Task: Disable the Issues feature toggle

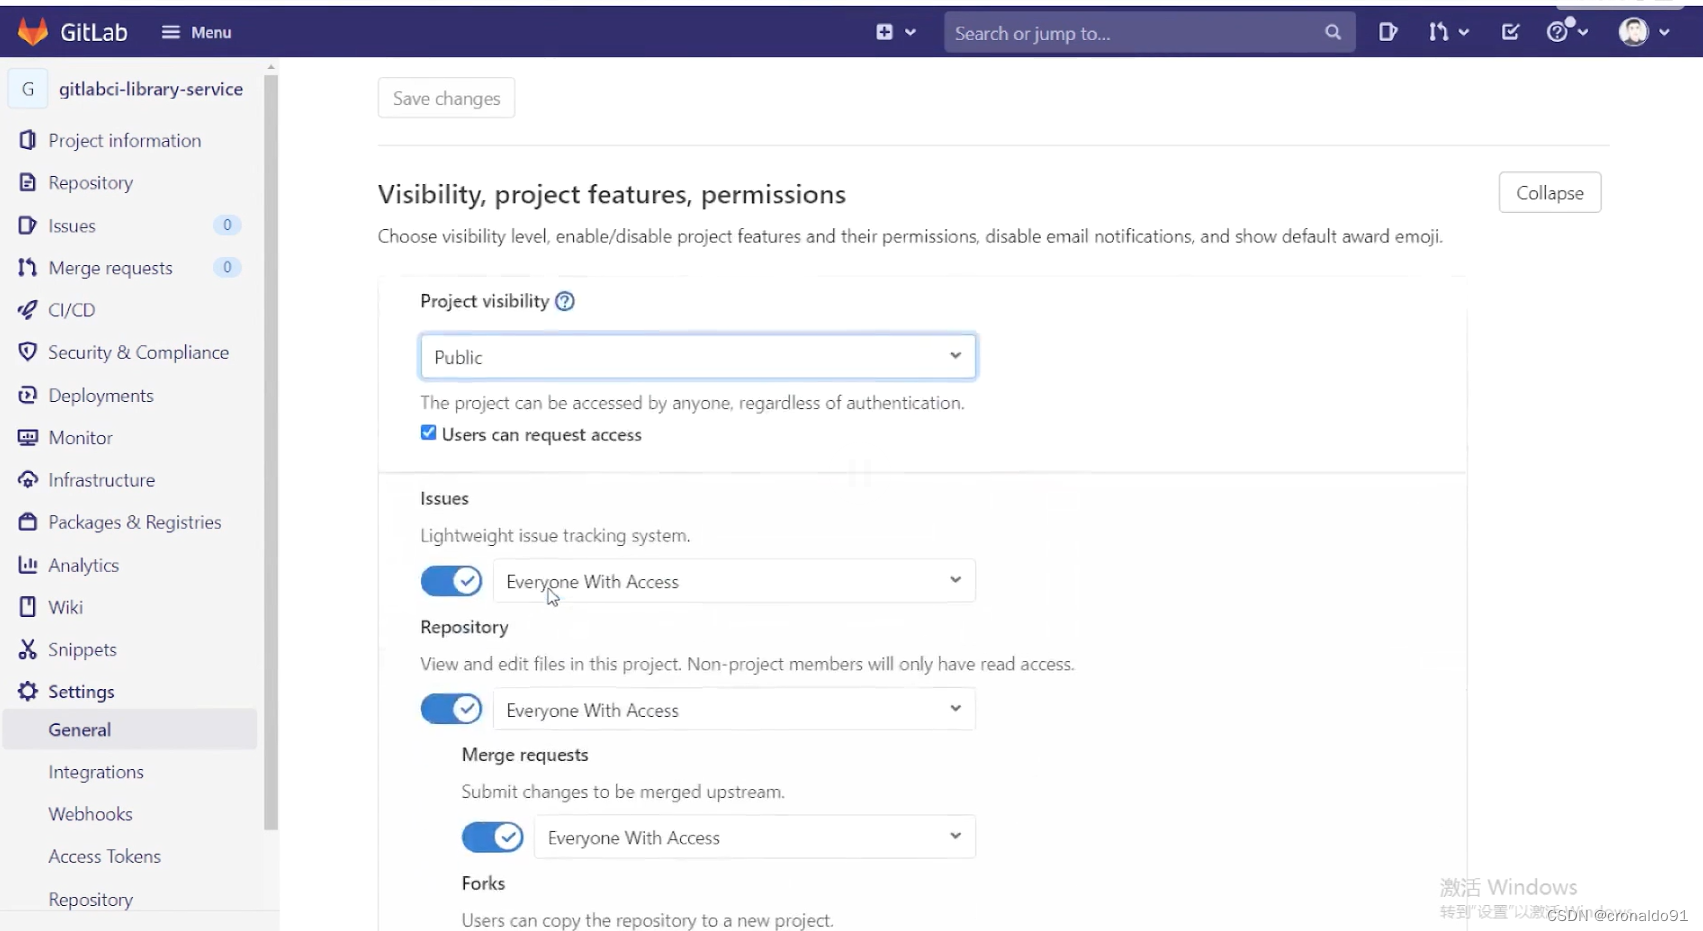Action: tap(451, 581)
